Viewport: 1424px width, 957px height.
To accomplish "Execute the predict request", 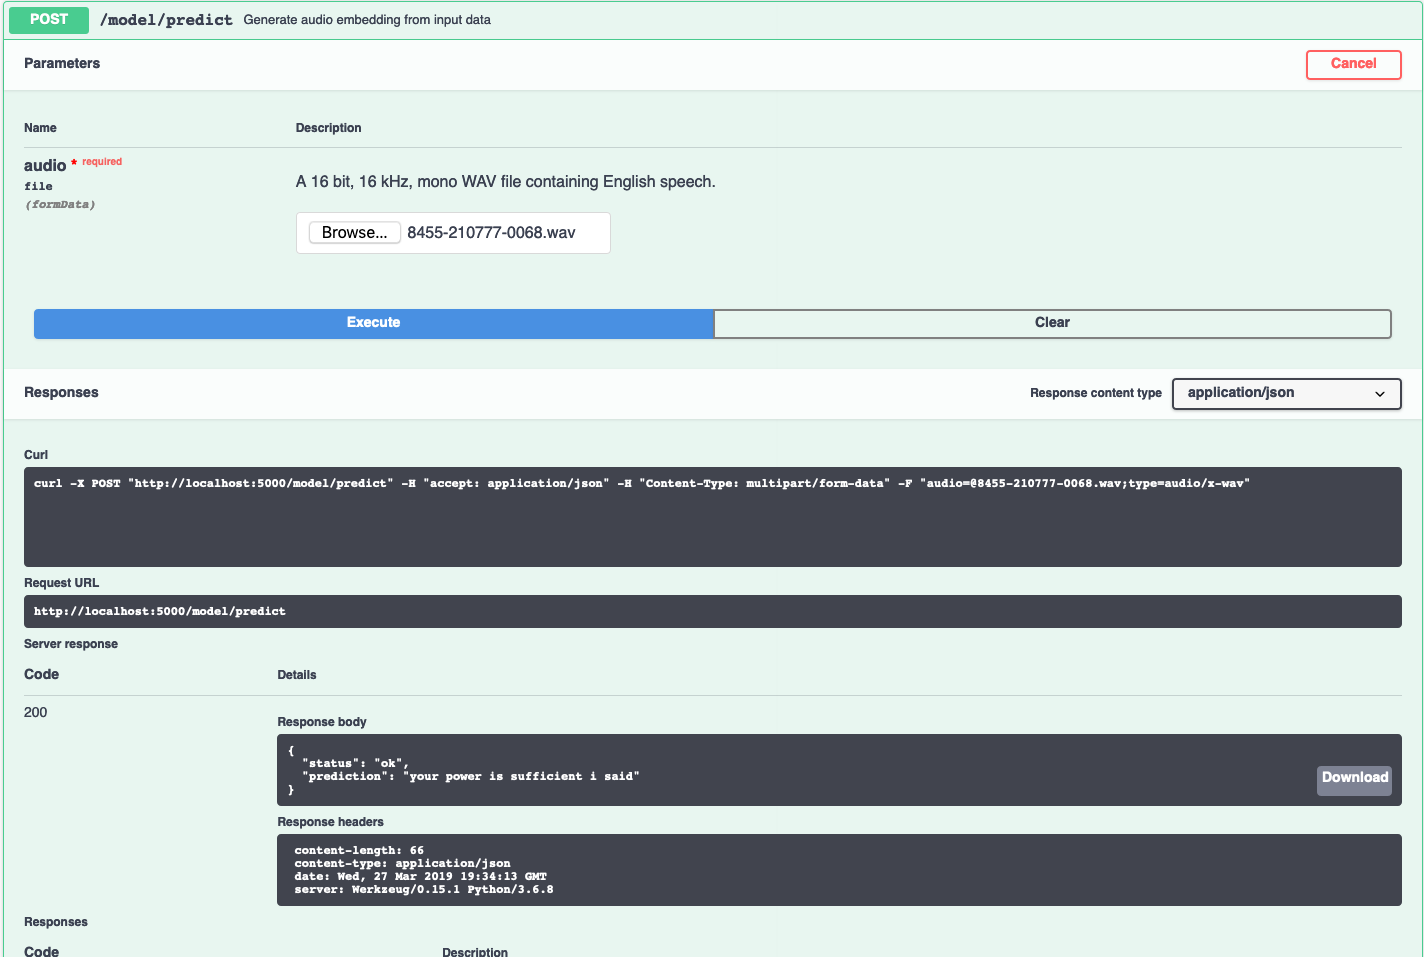I will [x=374, y=323].
